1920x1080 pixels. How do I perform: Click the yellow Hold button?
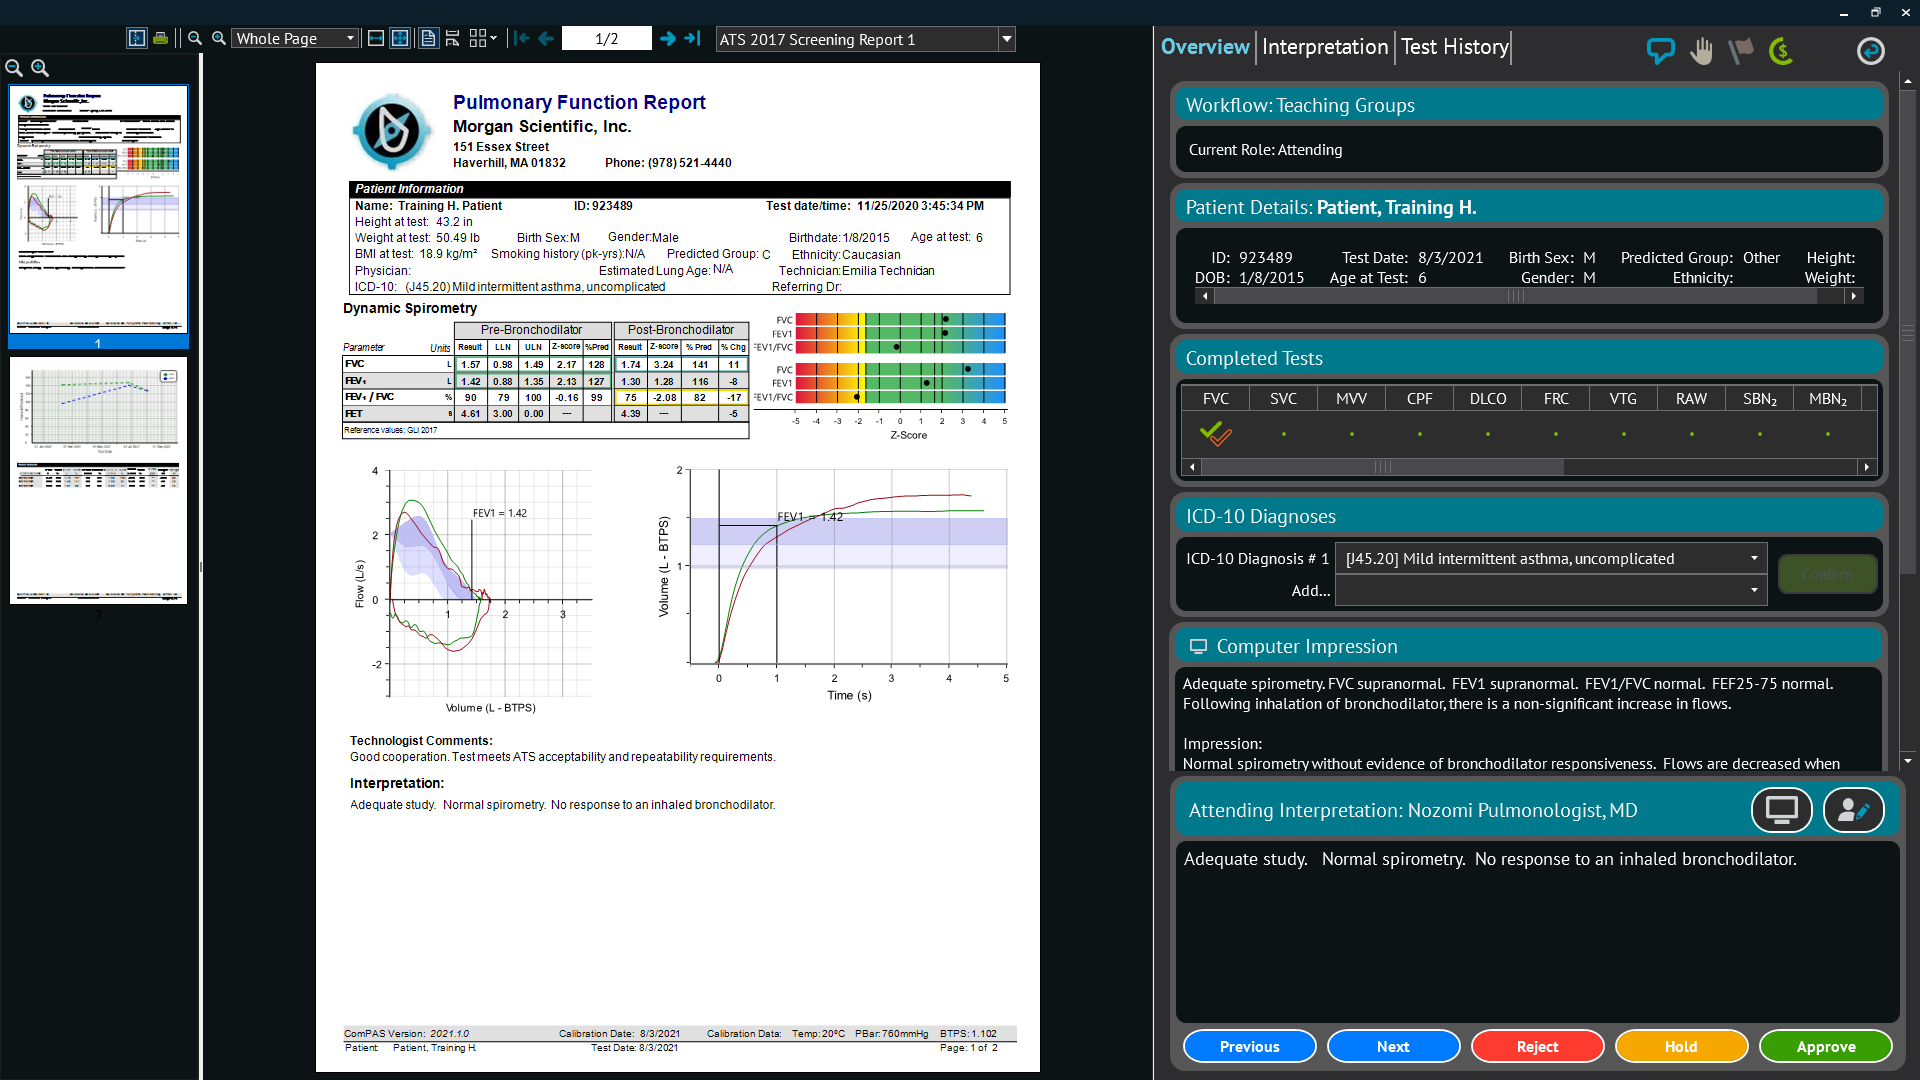1681,1046
